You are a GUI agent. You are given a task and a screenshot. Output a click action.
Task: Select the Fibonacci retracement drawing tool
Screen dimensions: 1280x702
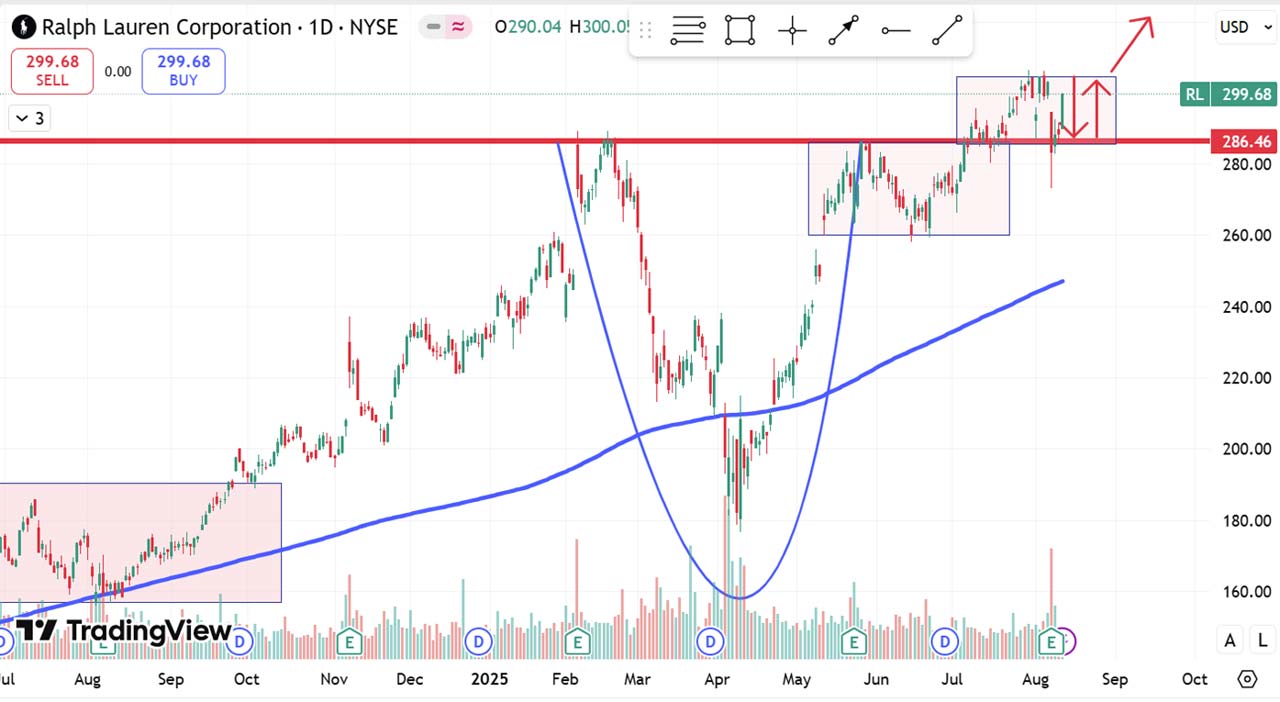click(688, 30)
